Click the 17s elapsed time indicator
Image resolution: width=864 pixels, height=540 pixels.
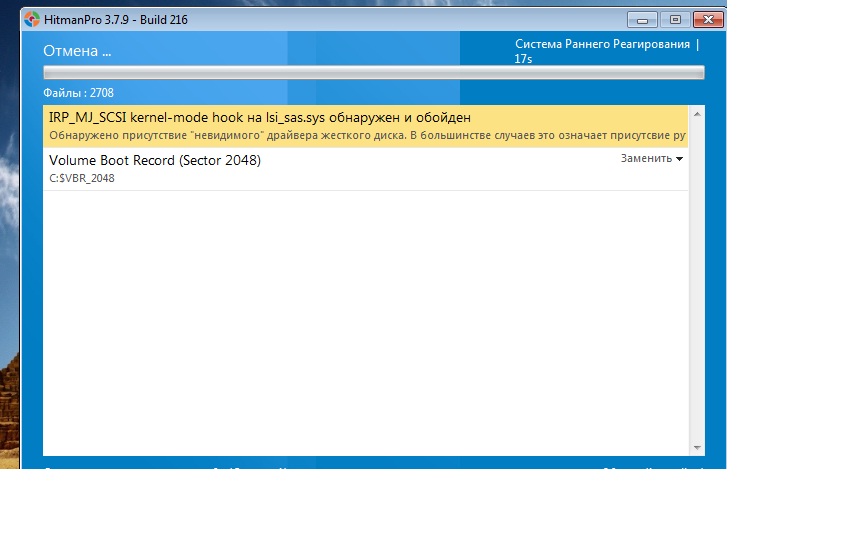click(523, 59)
